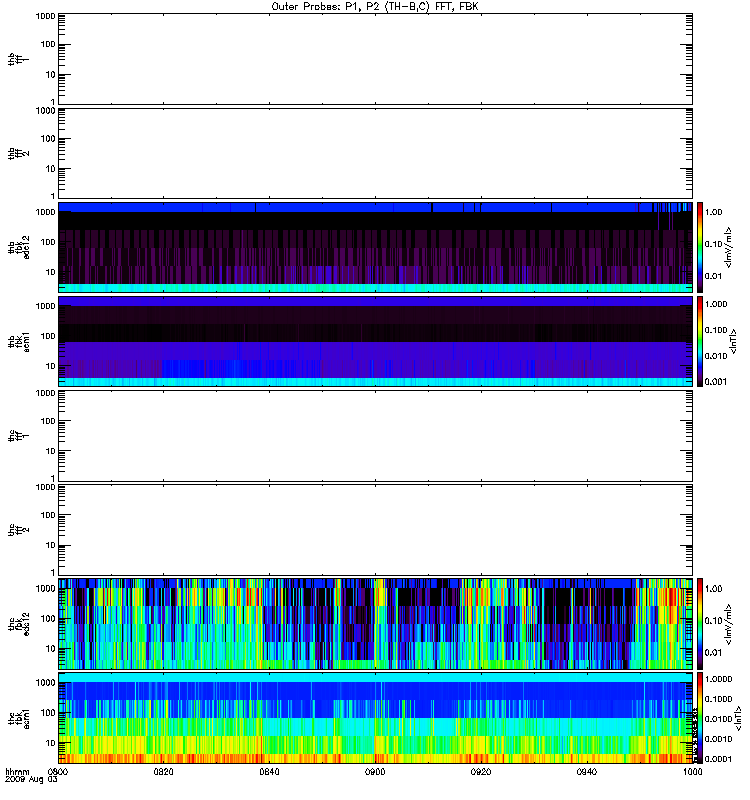Click the thb fbk edc12 spectrogram panel

(x=375, y=247)
